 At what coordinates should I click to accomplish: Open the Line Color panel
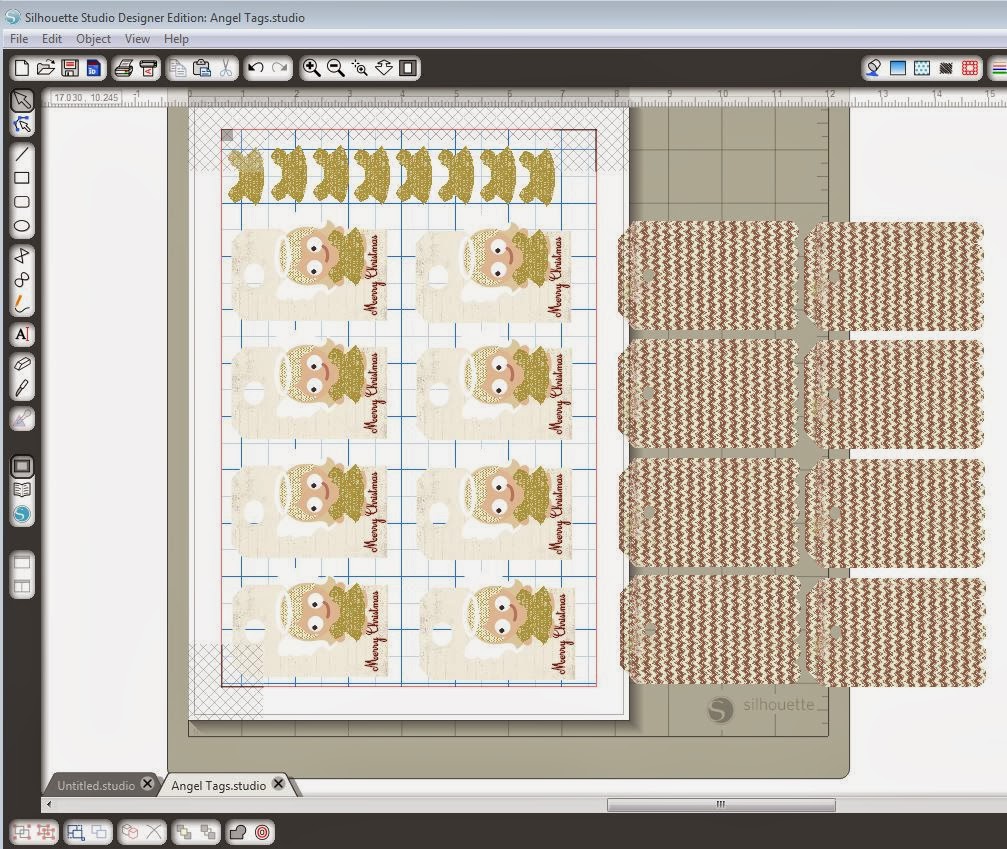pyautogui.click(x=999, y=68)
